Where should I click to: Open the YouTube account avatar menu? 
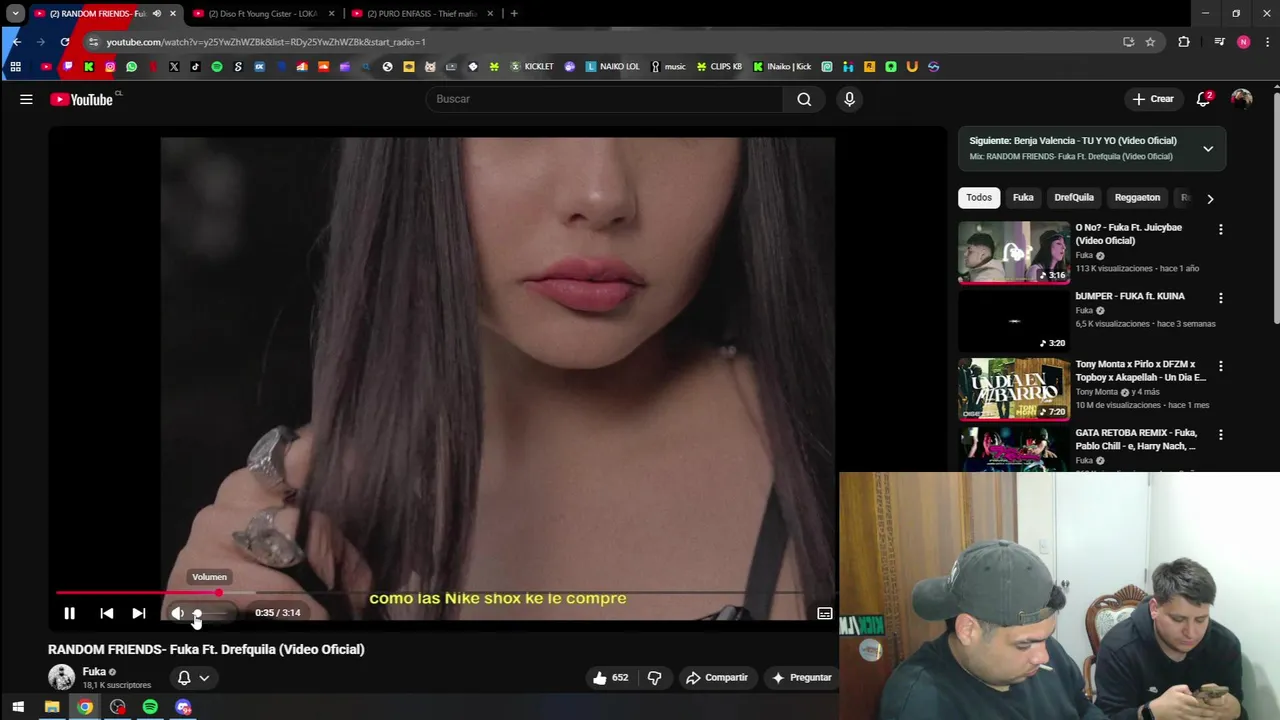coord(1241,99)
